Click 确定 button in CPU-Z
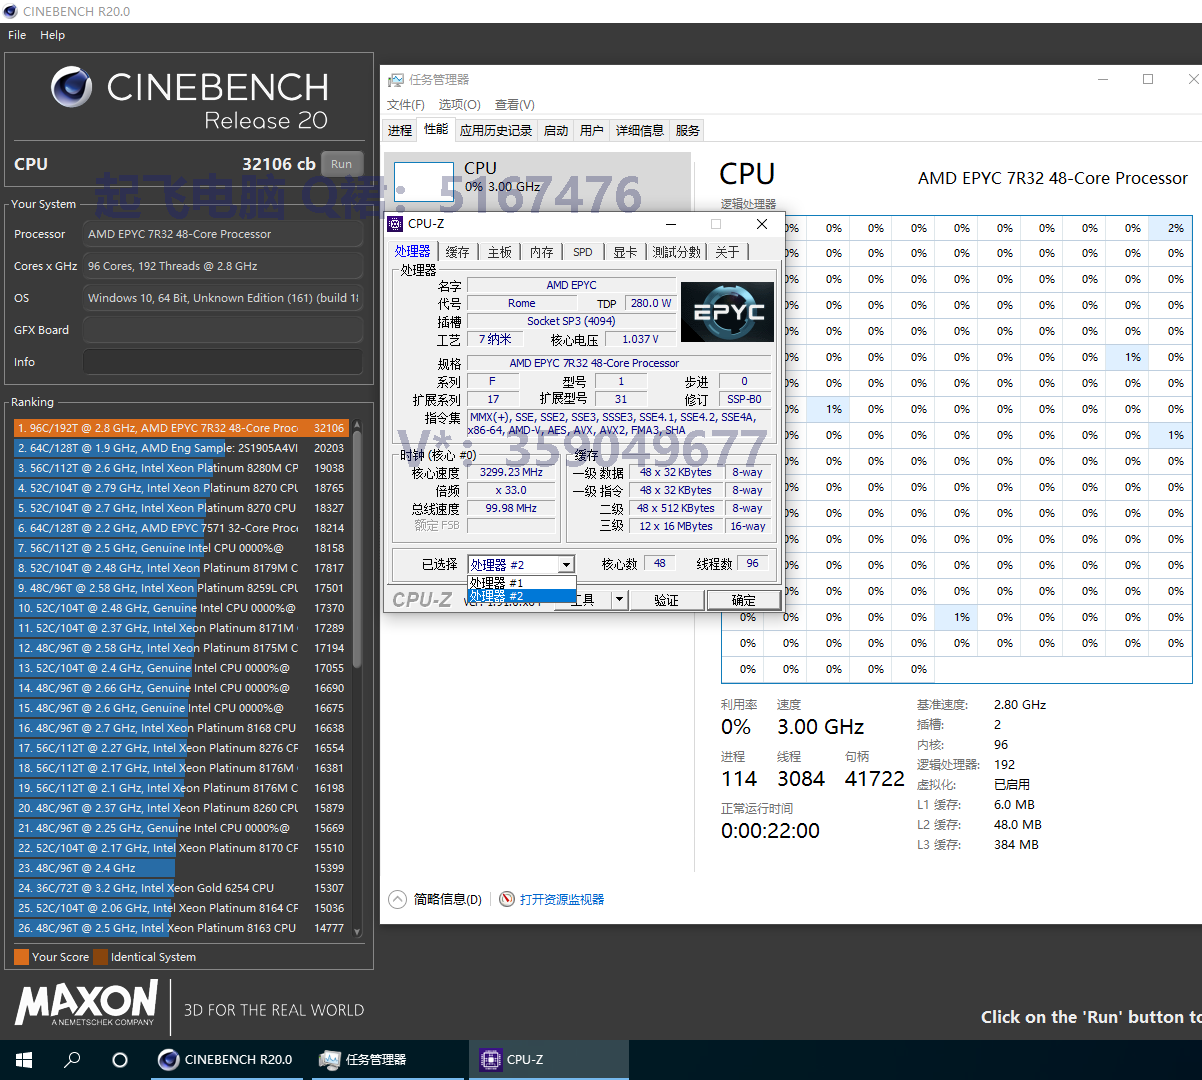 tap(743, 600)
